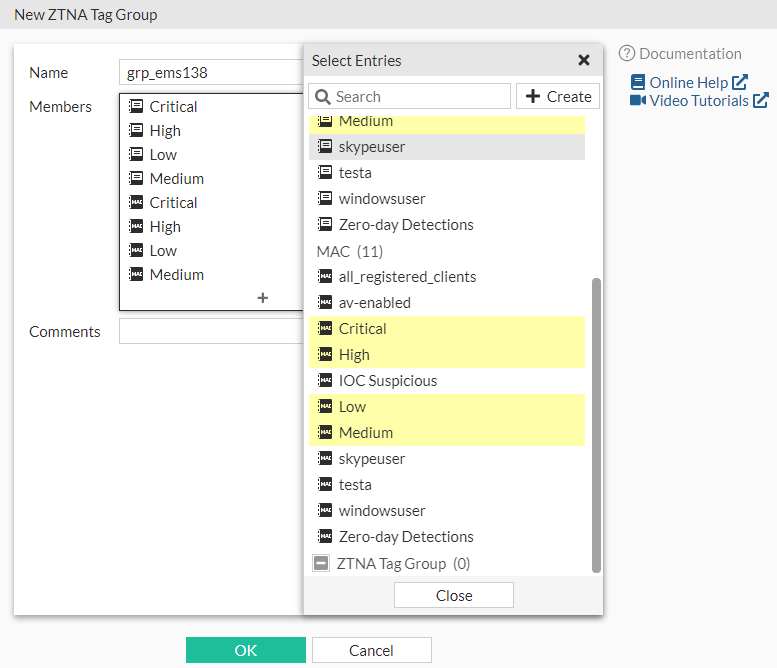777x668 pixels.
Task: Toggle the av-enabled MAC entry
Action: [374, 303]
